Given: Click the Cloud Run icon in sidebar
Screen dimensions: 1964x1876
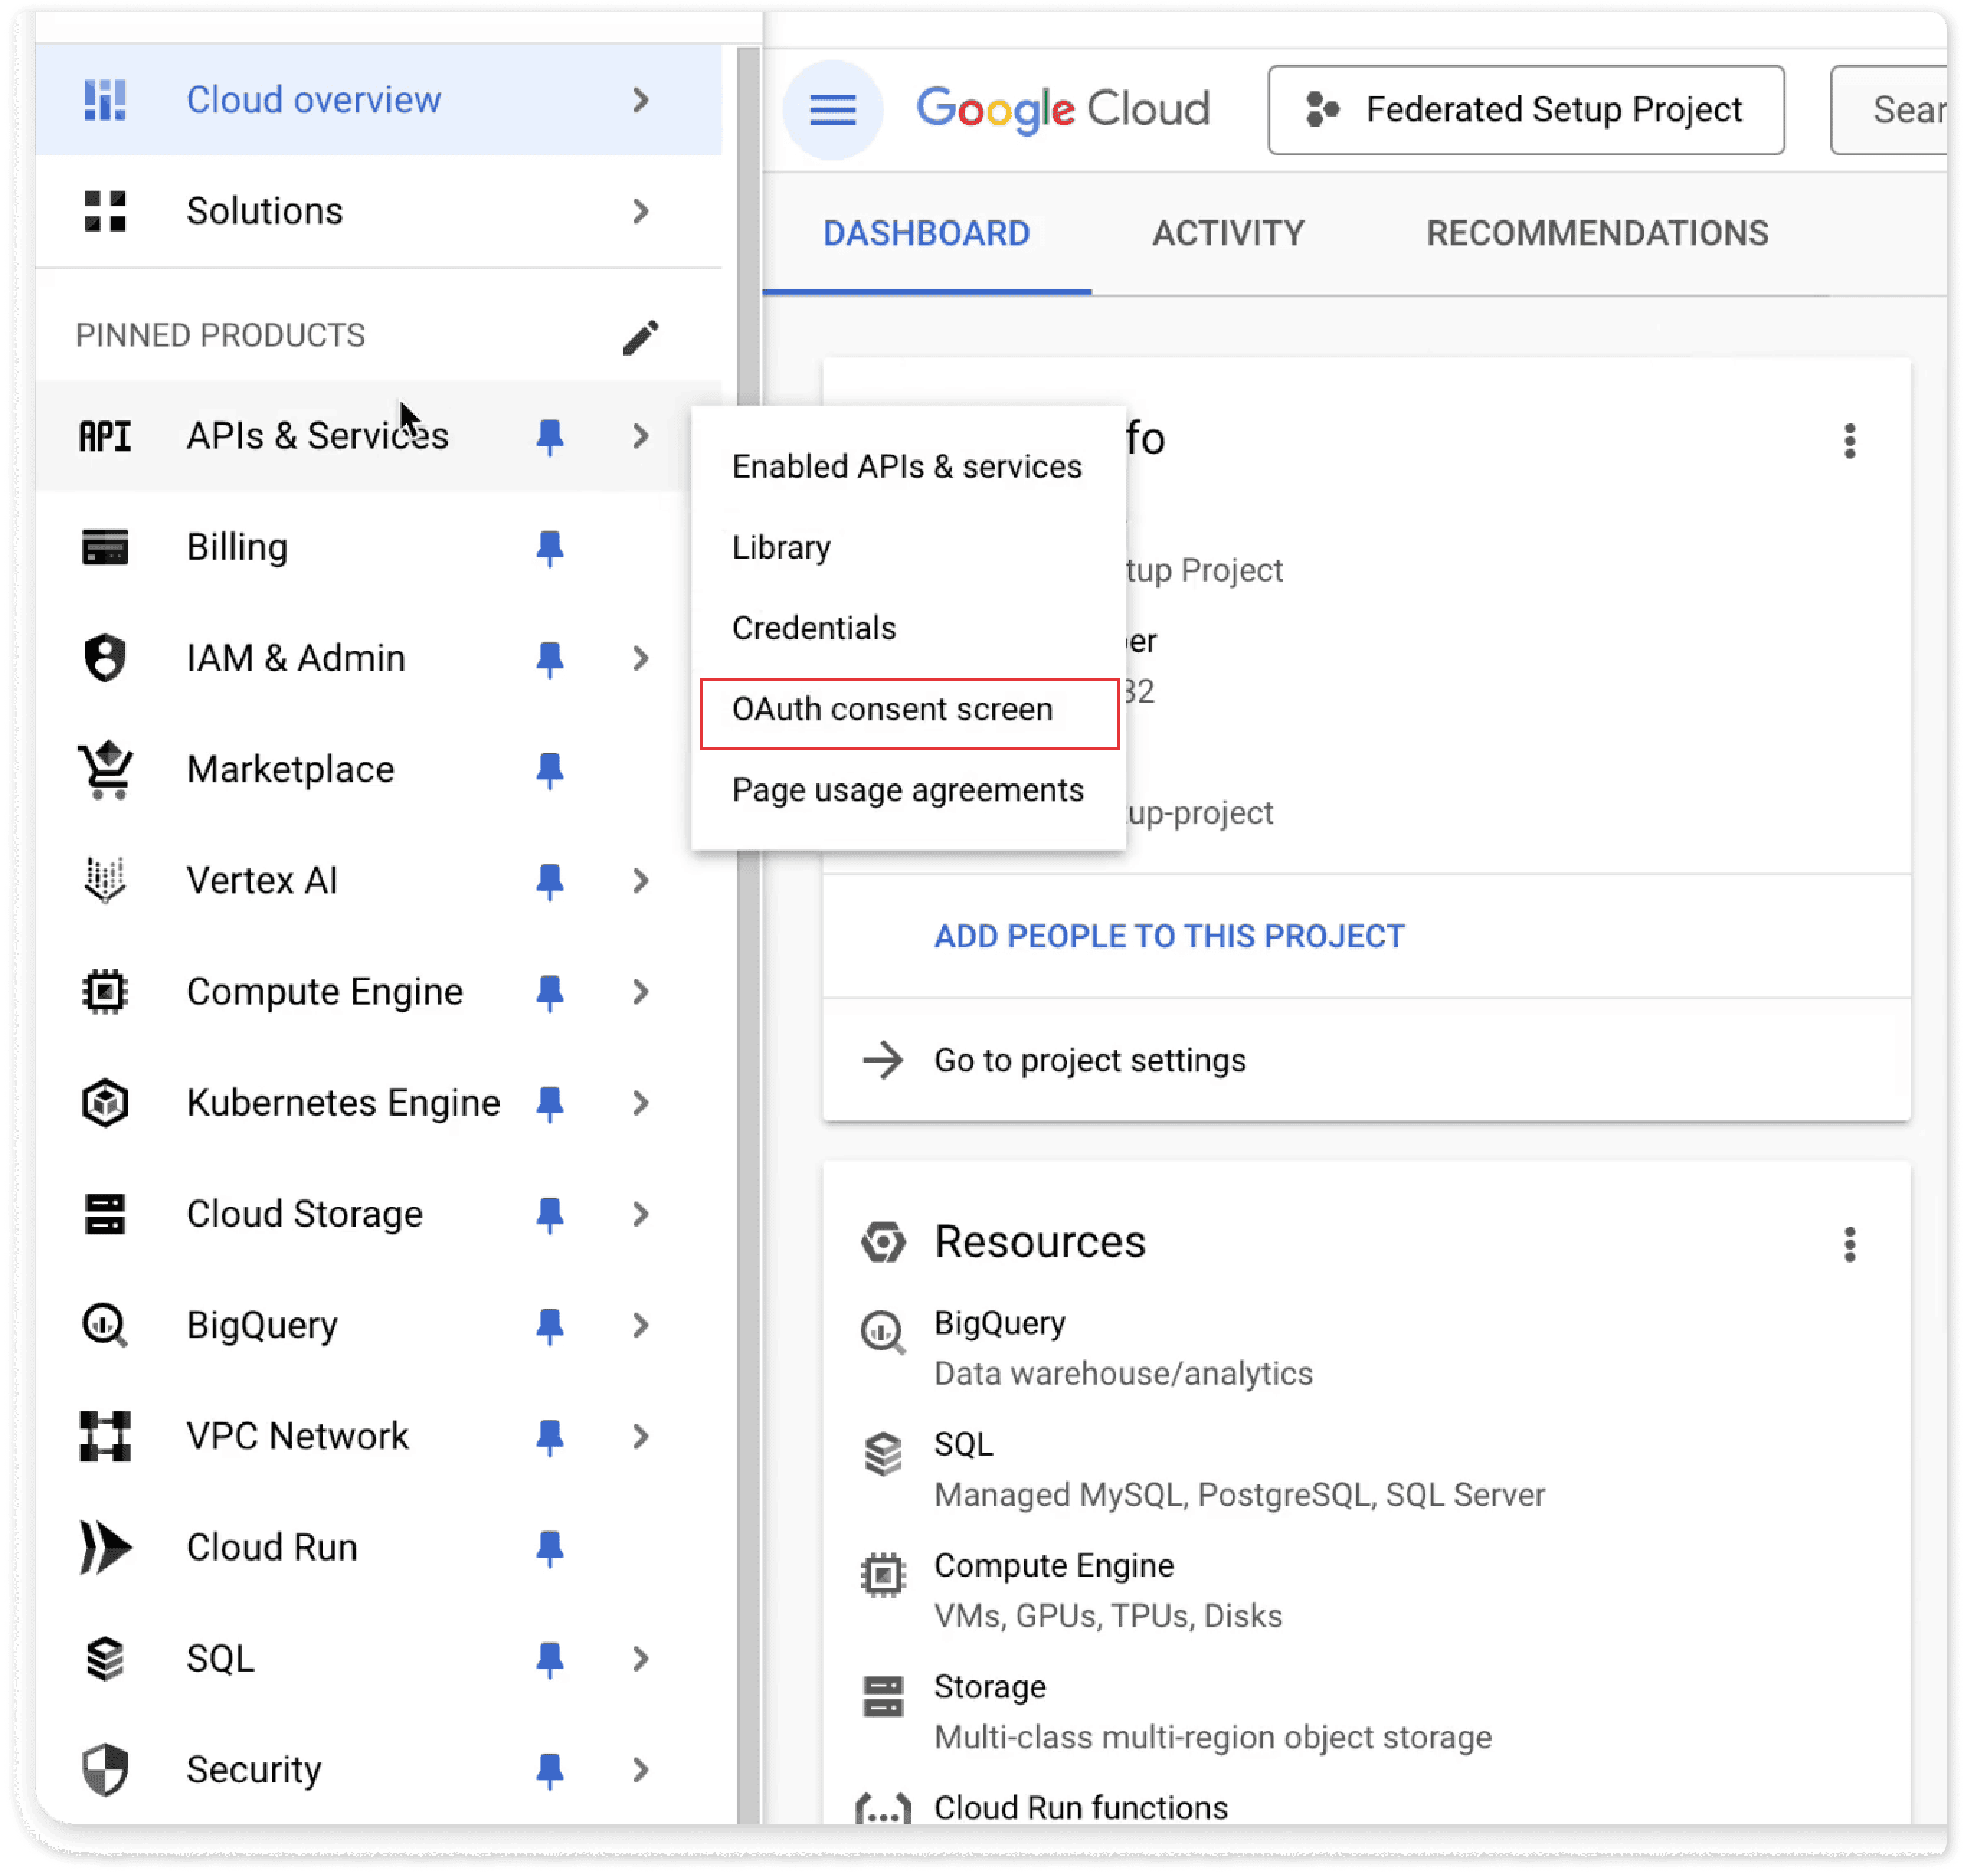Looking at the screenshot, I should (x=105, y=1548).
